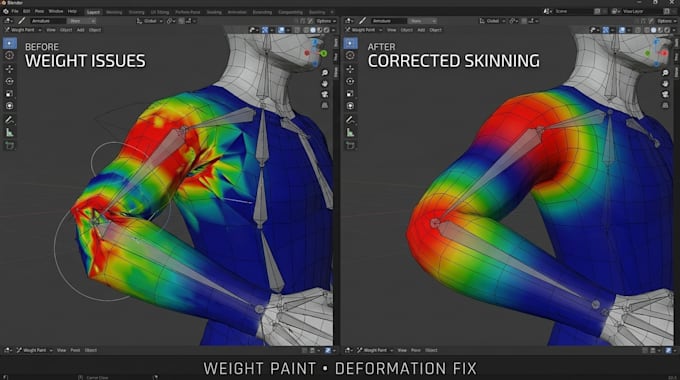Select the Add Cube tool in left viewport
This screenshot has width=680, height=380.
click(x=10, y=146)
